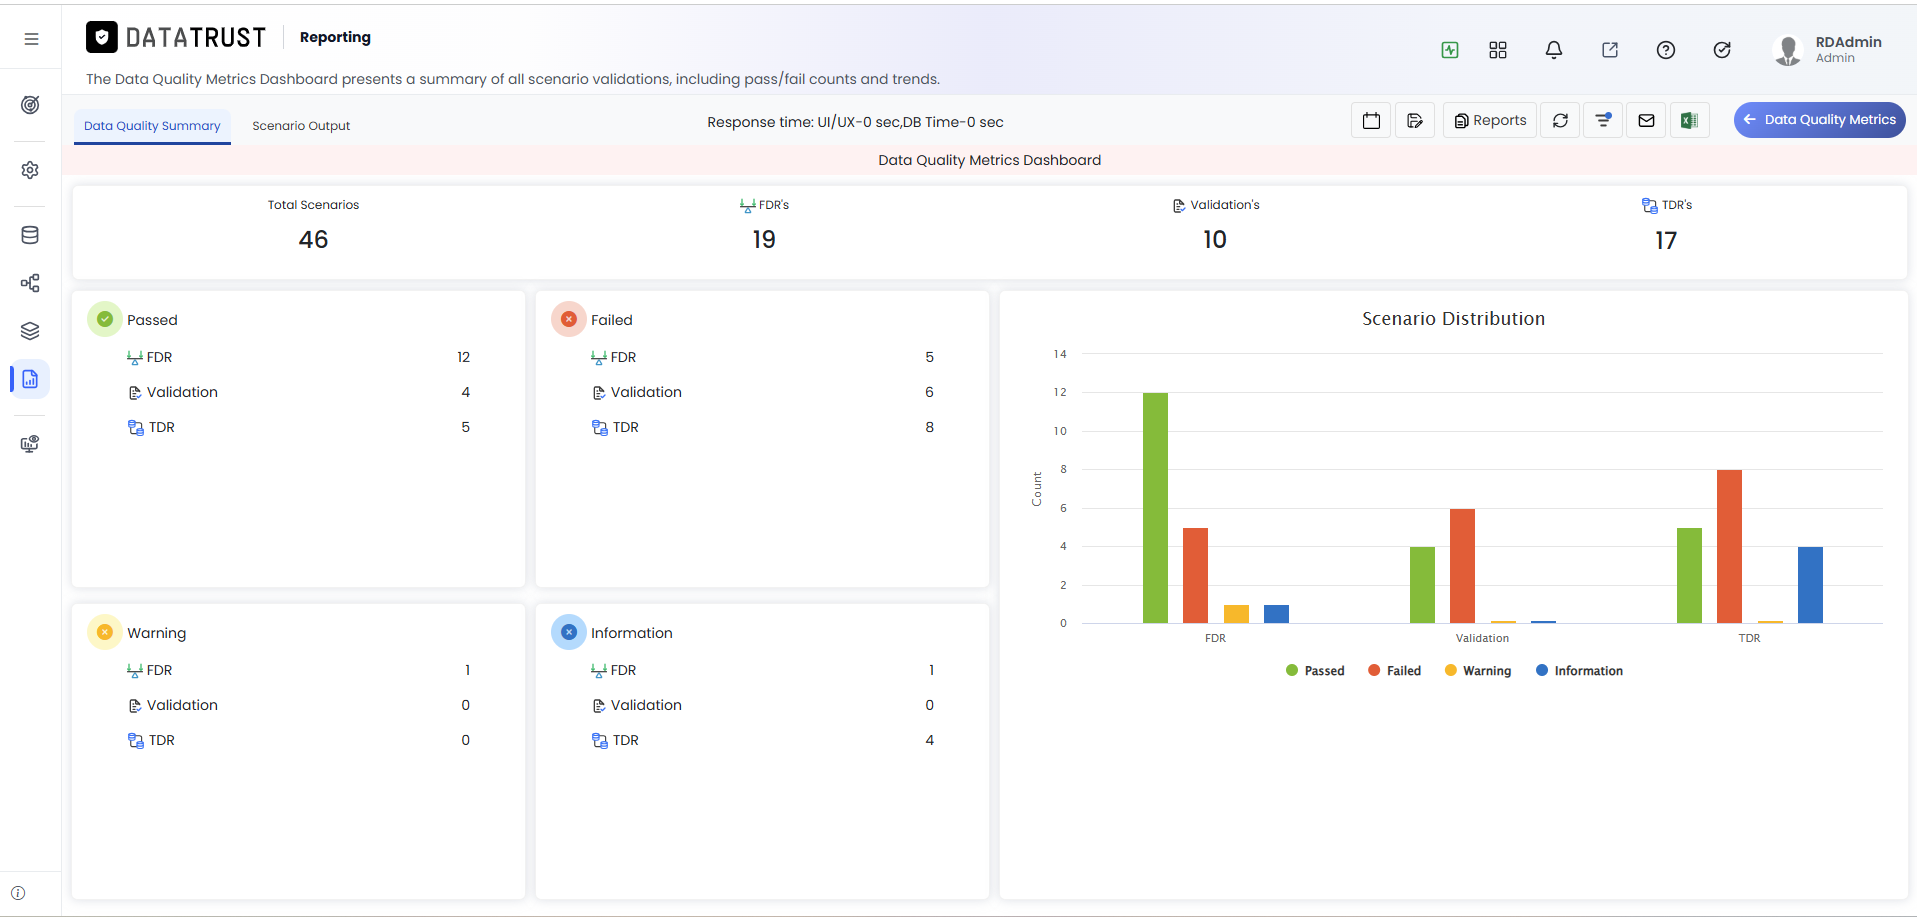Toggle the Passed legend item
The width and height of the screenshot is (1917, 917).
pos(1315,671)
